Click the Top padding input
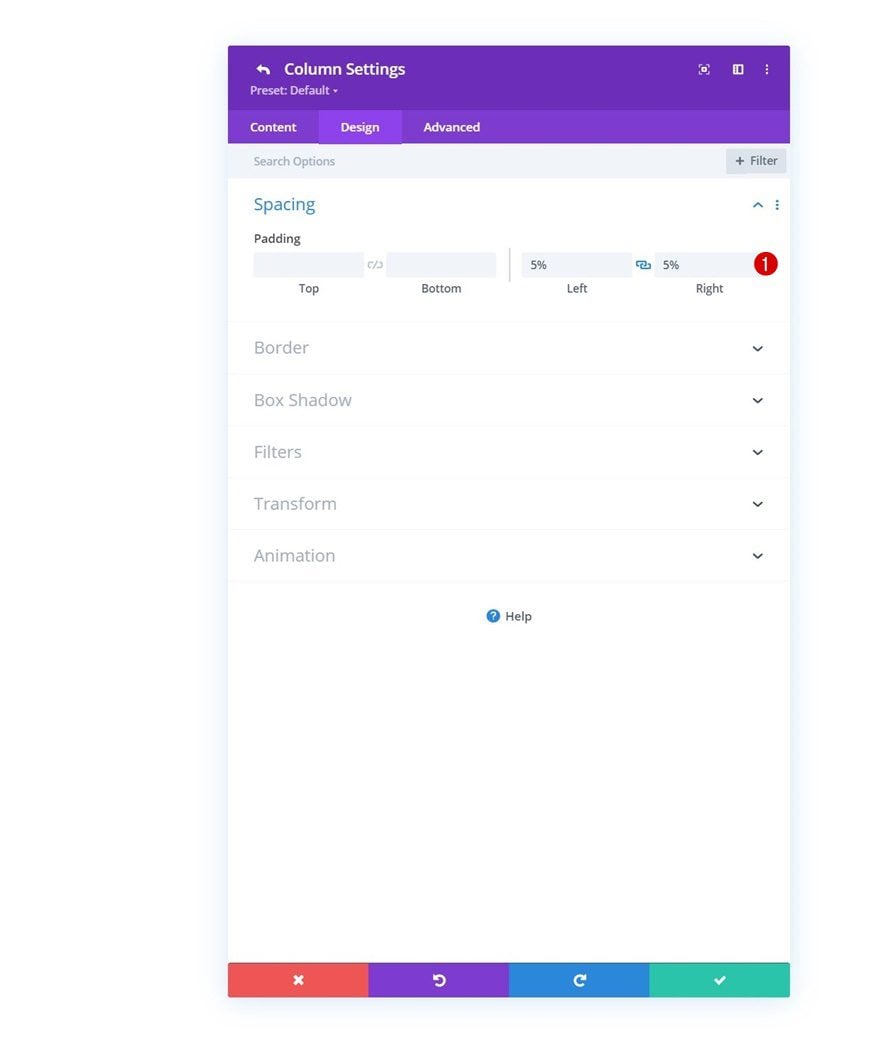The height and width of the screenshot is (1042, 880). (308, 264)
